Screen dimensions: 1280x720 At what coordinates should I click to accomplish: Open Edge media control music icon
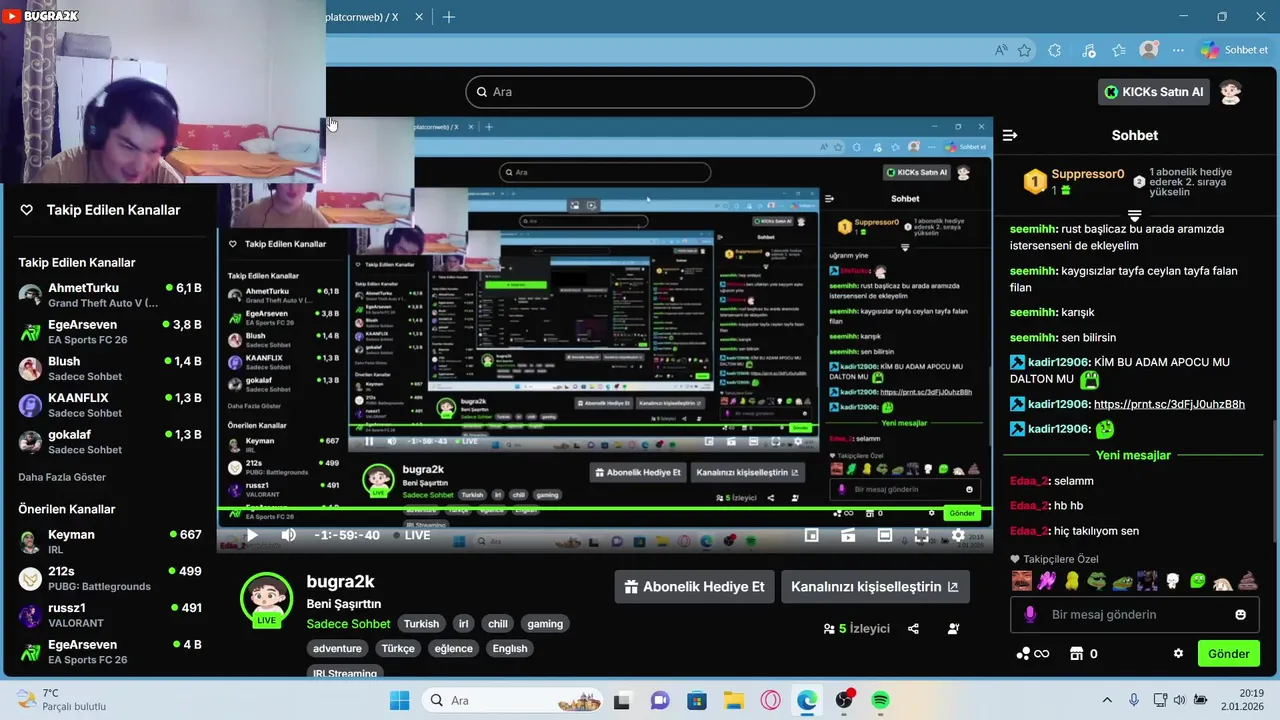[x=1089, y=50]
